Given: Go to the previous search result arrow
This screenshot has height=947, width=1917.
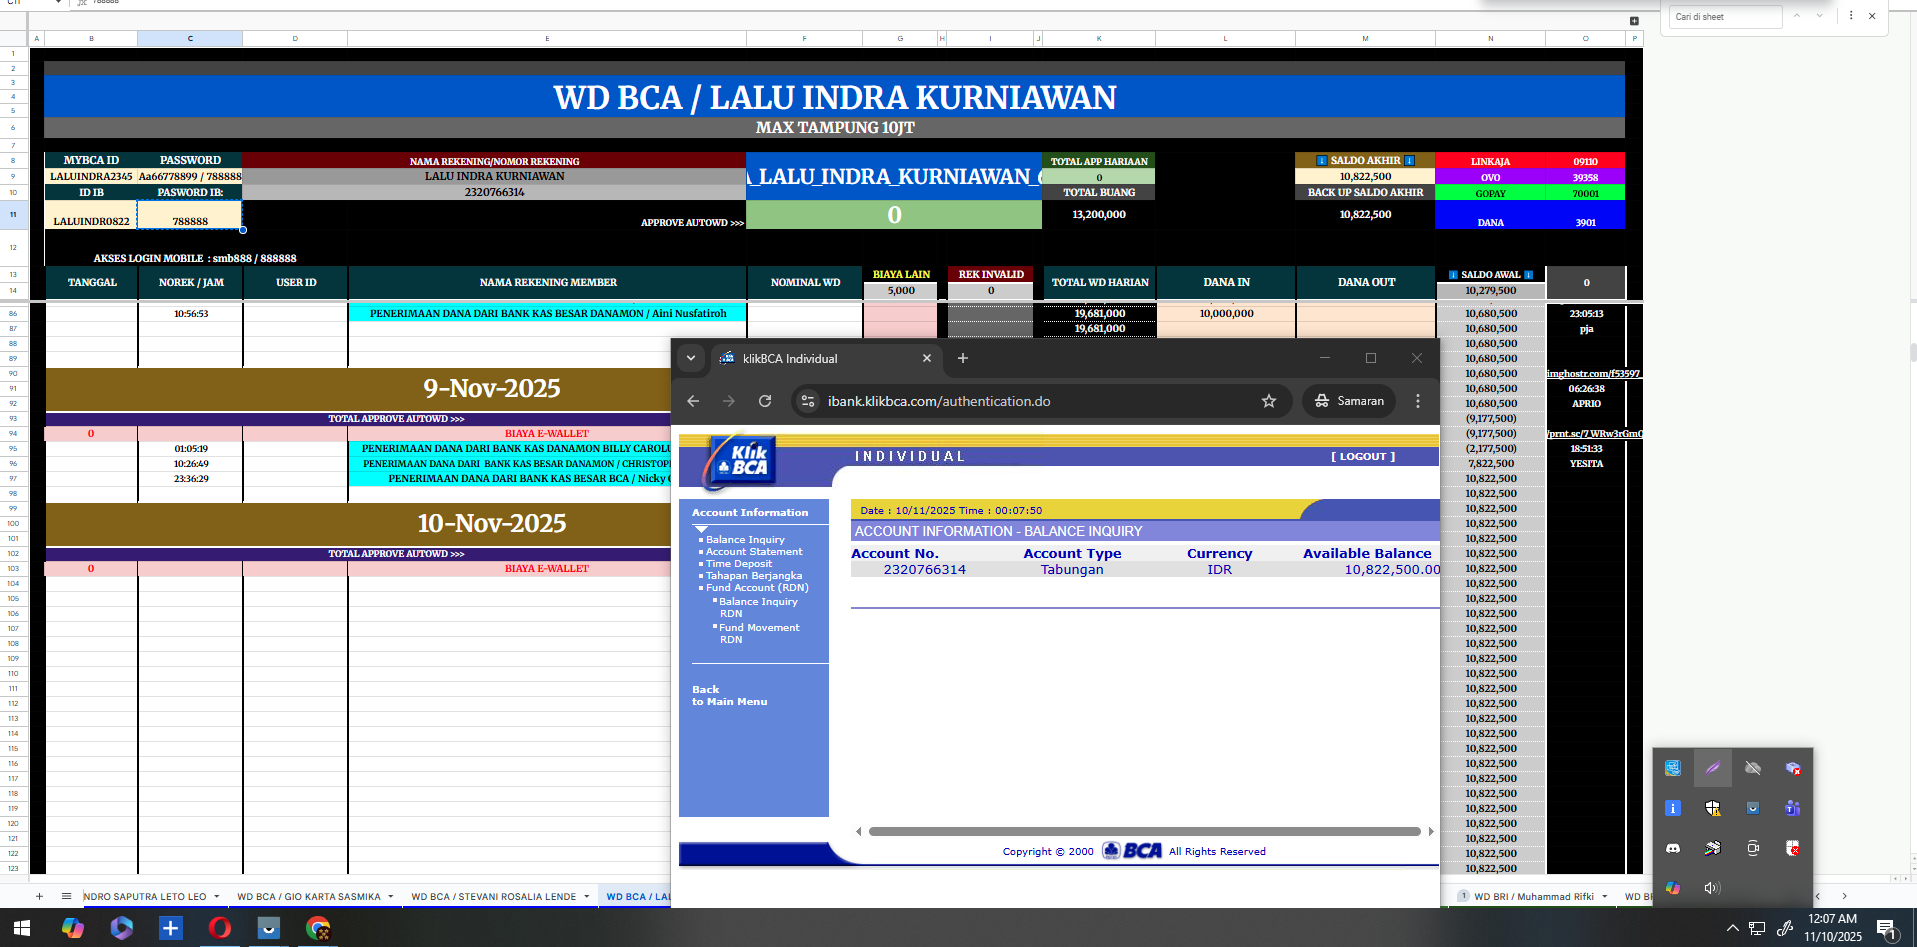Looking at the screenshot, I should pyautogui.click(x=1797, y=16).
